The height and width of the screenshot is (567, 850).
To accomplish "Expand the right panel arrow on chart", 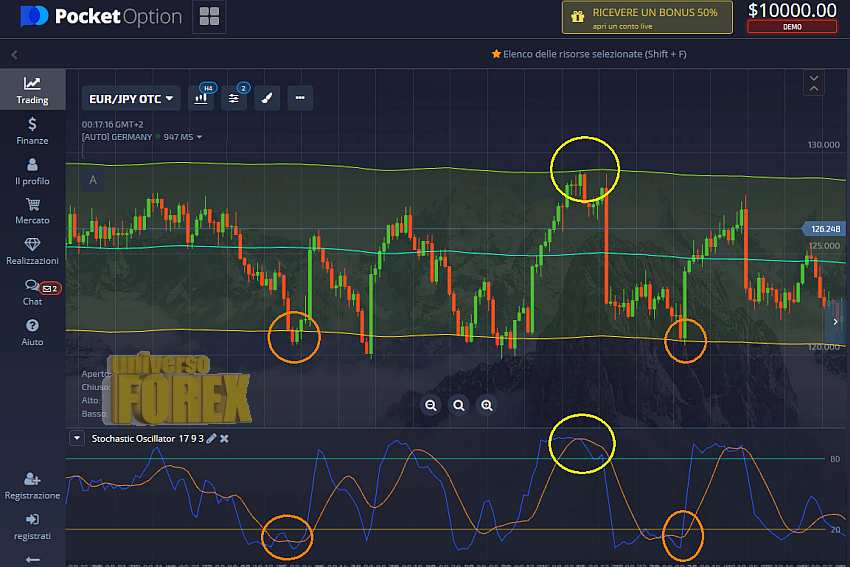I will pyautogui.click(x=836, y=321).
